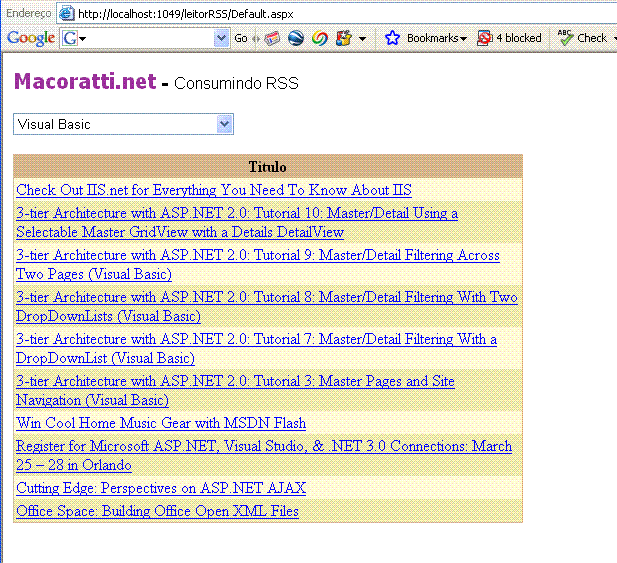Click the 'Consumindo RSS' heading text
The width and height of the screenshot is (617, 563).
(x=236, y=83)
